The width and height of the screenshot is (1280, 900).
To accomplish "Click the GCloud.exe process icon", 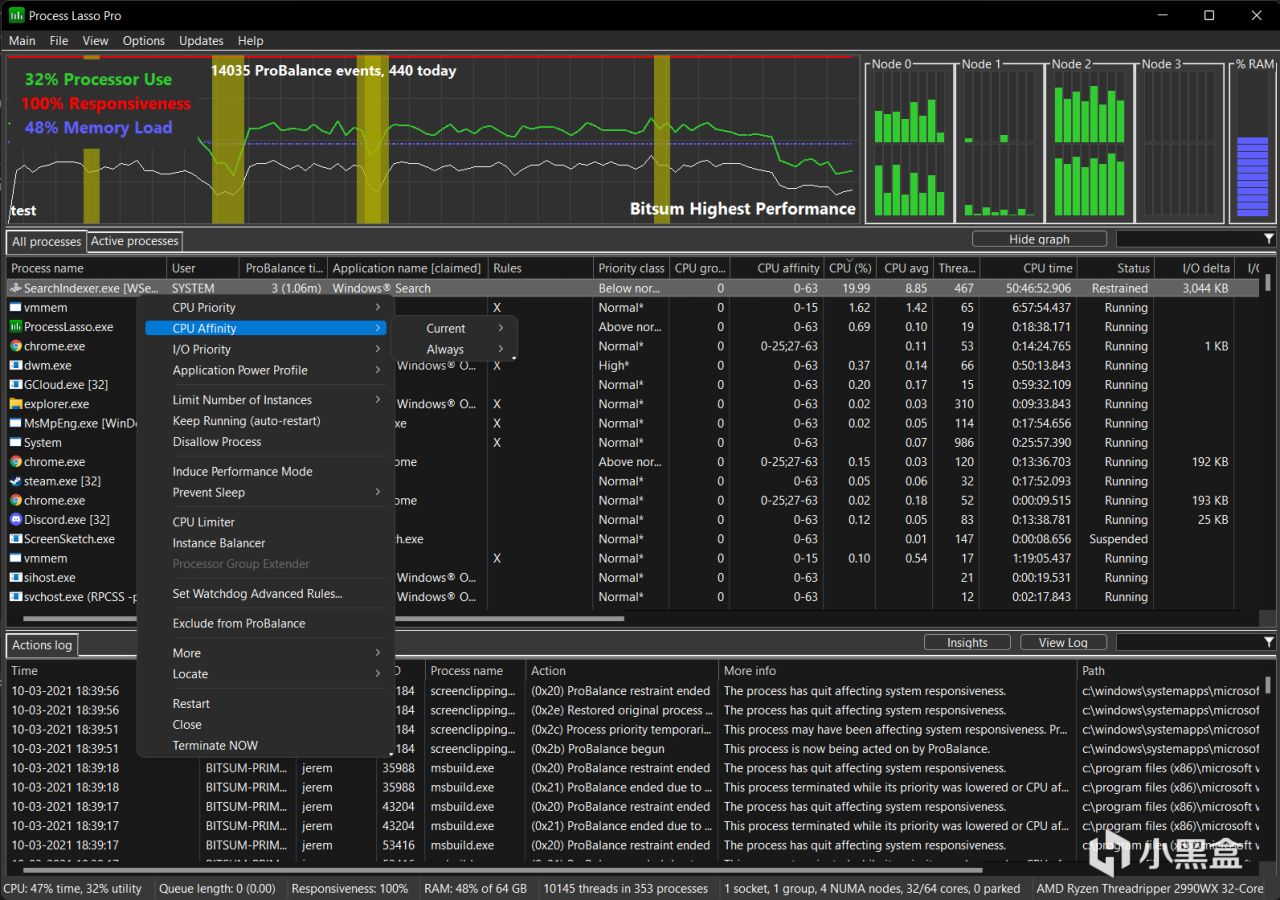I will point(15,385).
